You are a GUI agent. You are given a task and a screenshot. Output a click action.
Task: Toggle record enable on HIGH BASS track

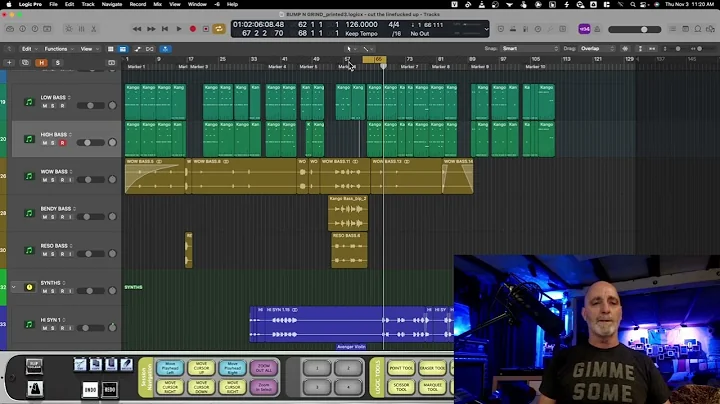(x=62, y=143)
